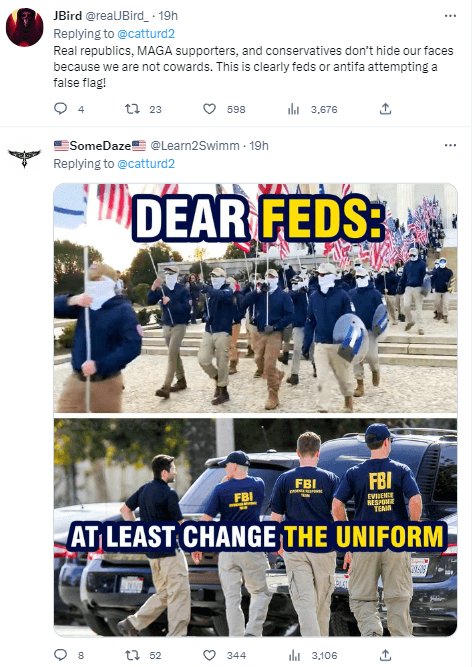Reply to JBird's tweet via comment icon
472x667 pixels.
pos(60,109)
